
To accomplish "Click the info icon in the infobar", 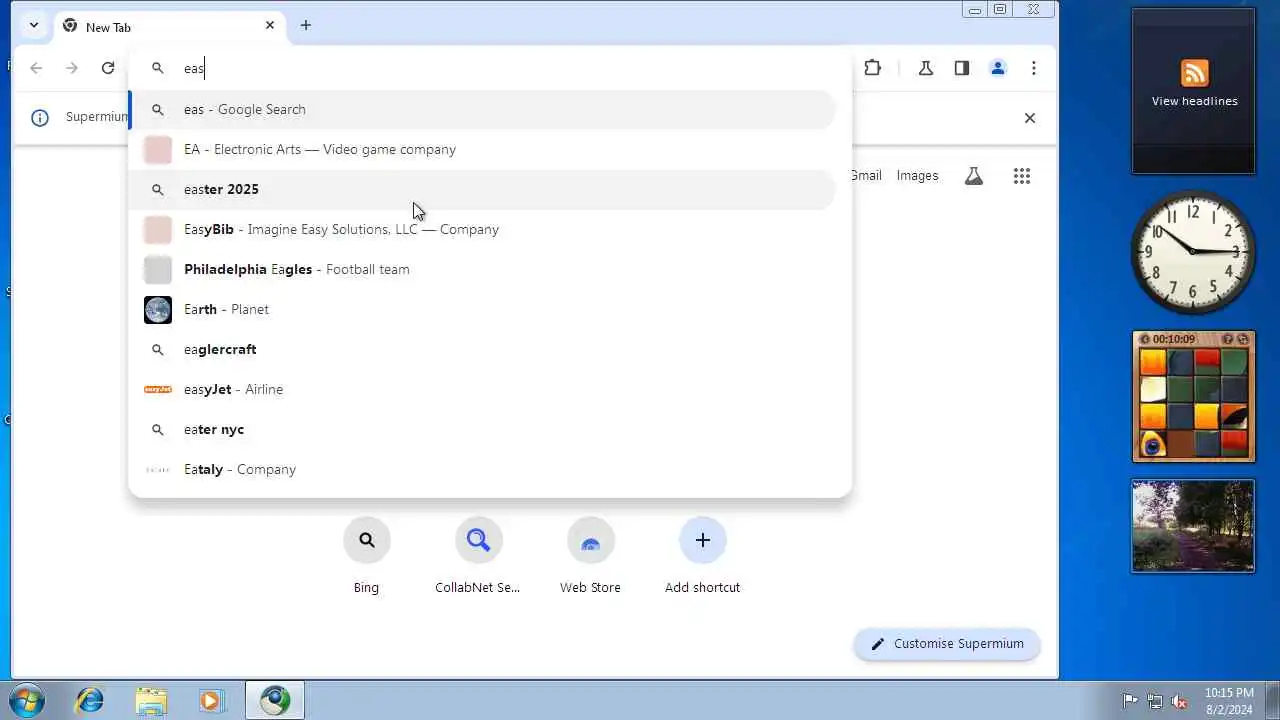I will (40, 118).
